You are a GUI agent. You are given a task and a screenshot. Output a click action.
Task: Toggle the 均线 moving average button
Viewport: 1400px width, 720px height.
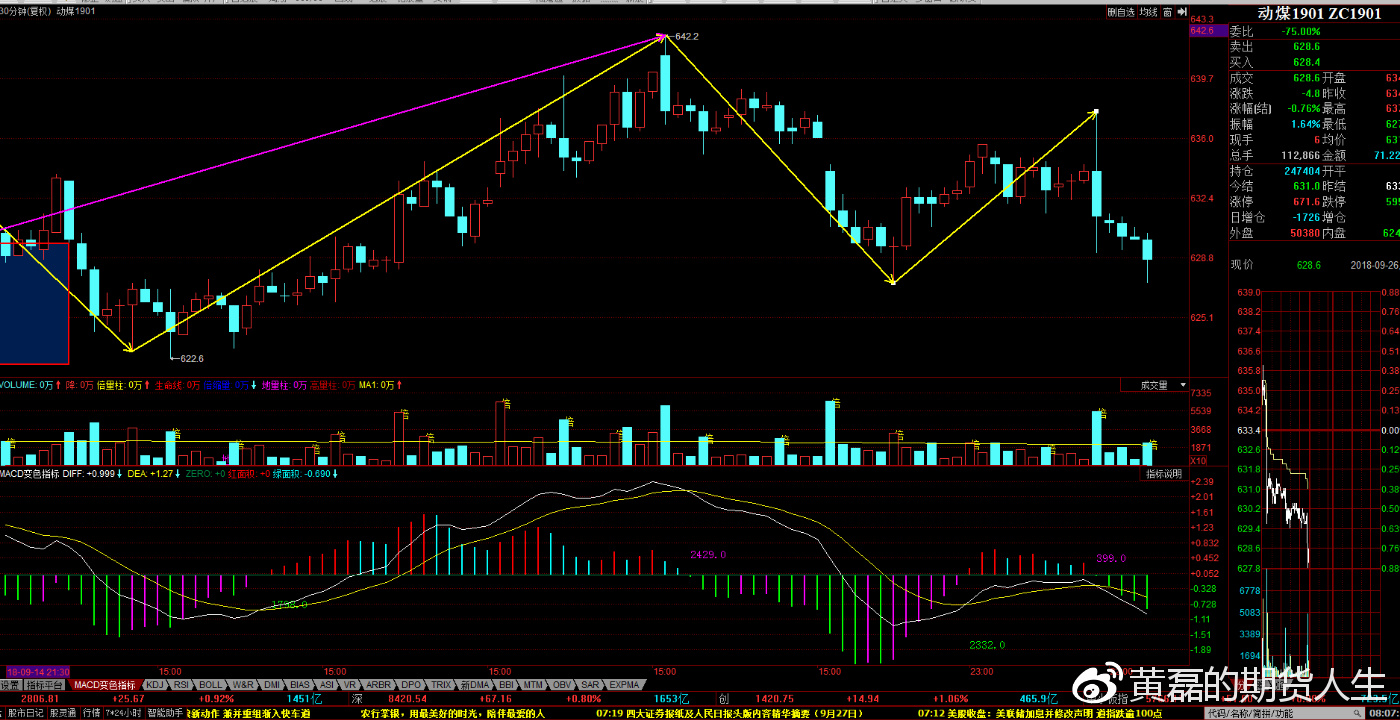pyautogui.click(x=1148, y=12)
